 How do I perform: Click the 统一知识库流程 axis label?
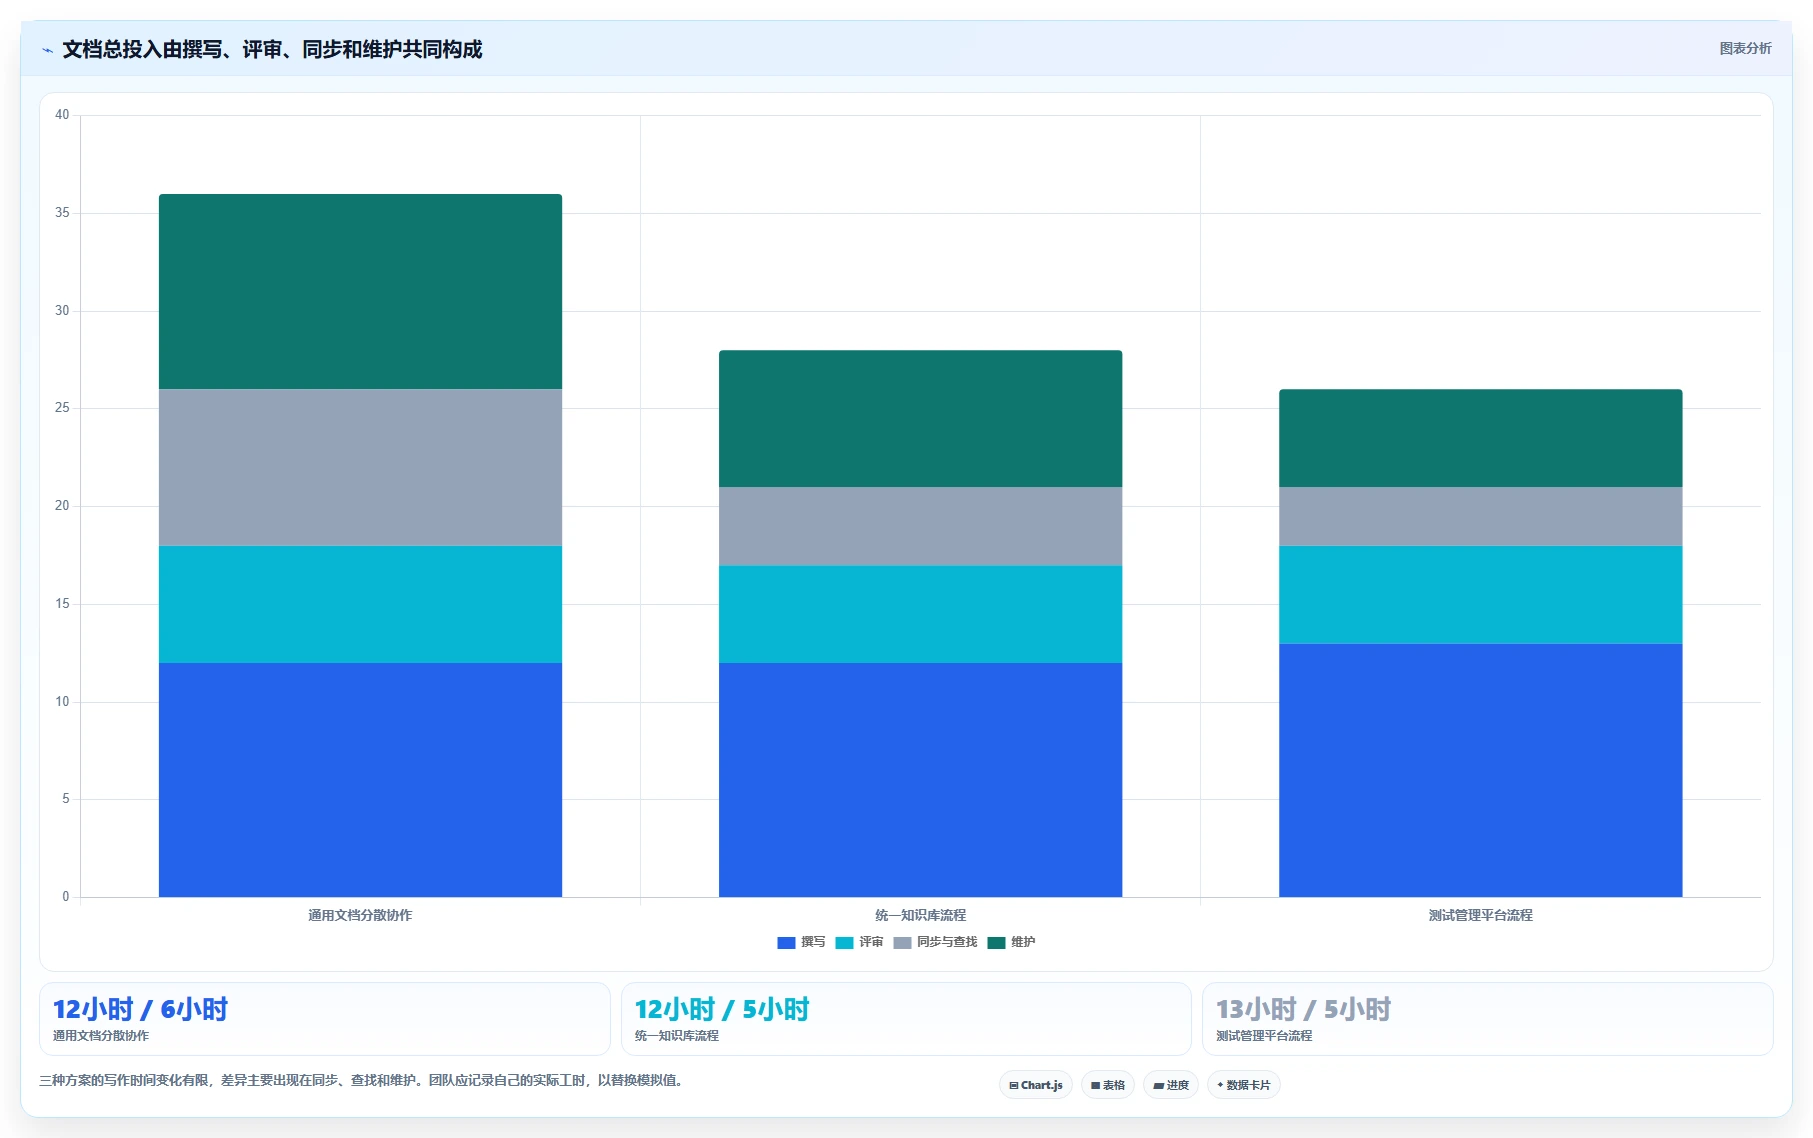(920, 915)
